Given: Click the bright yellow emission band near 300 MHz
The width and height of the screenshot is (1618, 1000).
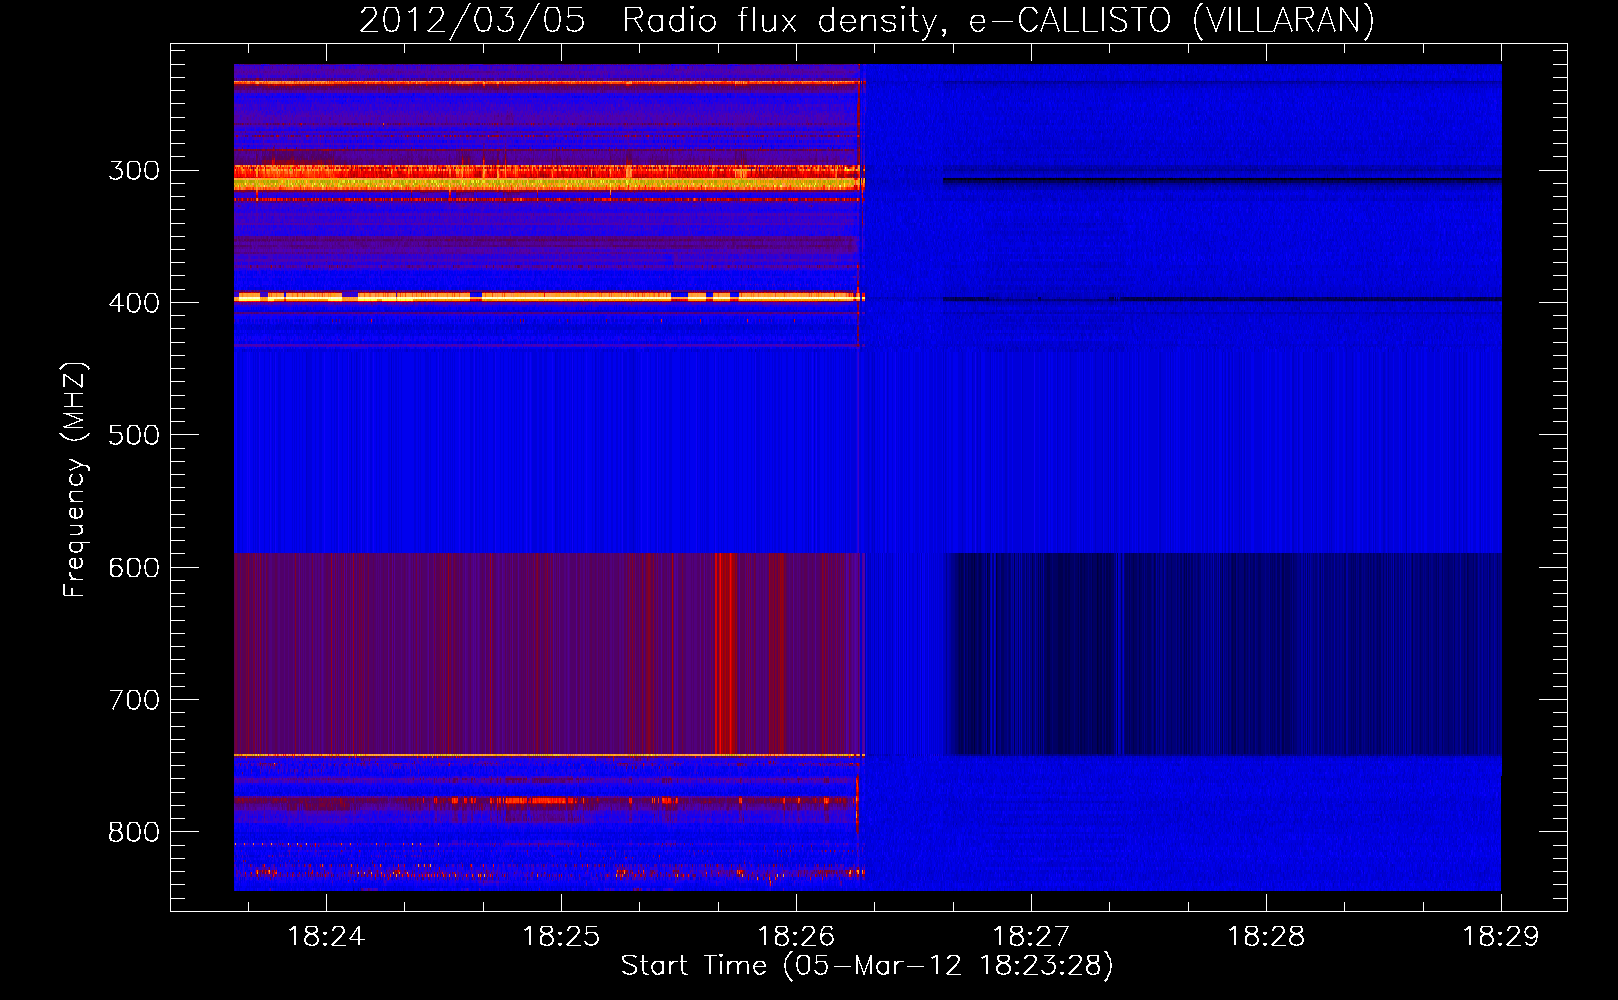Looking at the screenshot, I should [x=547, y=182].
